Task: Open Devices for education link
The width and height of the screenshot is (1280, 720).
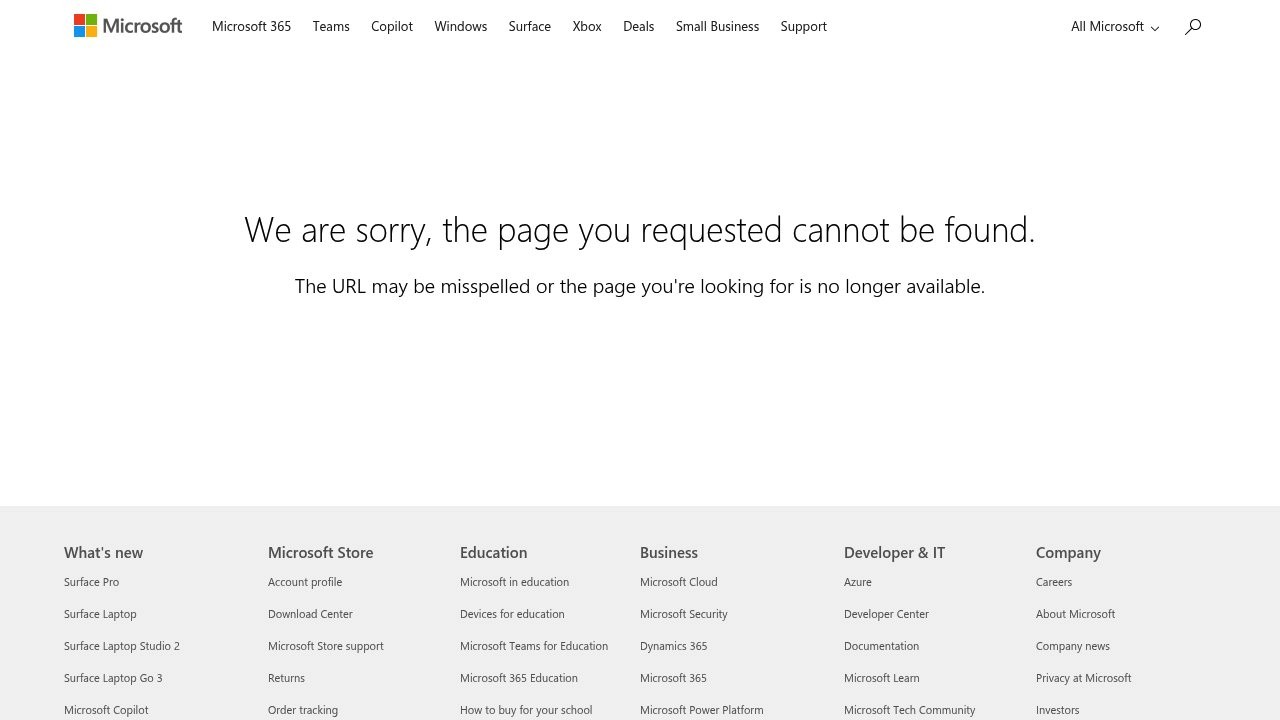Action: coord(512,614)
